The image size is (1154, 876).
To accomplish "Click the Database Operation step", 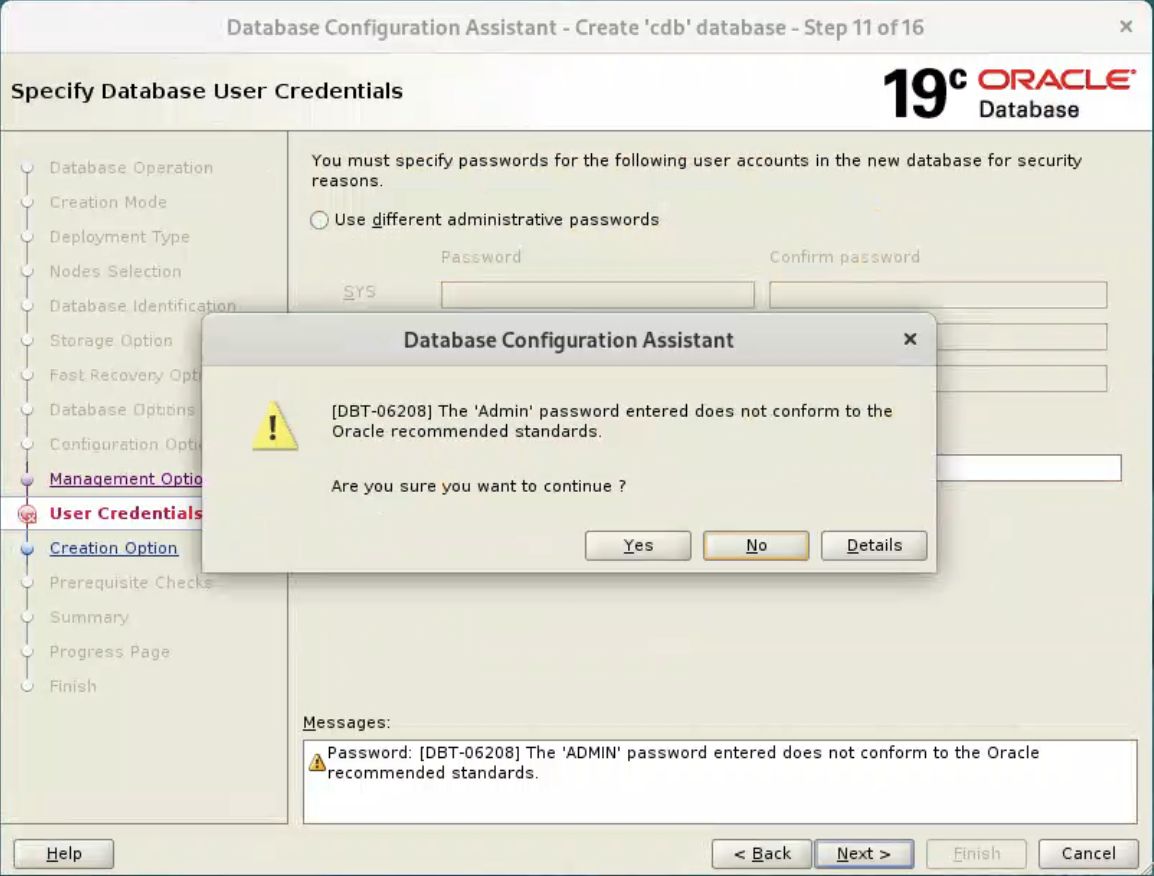I will [131, 168].
